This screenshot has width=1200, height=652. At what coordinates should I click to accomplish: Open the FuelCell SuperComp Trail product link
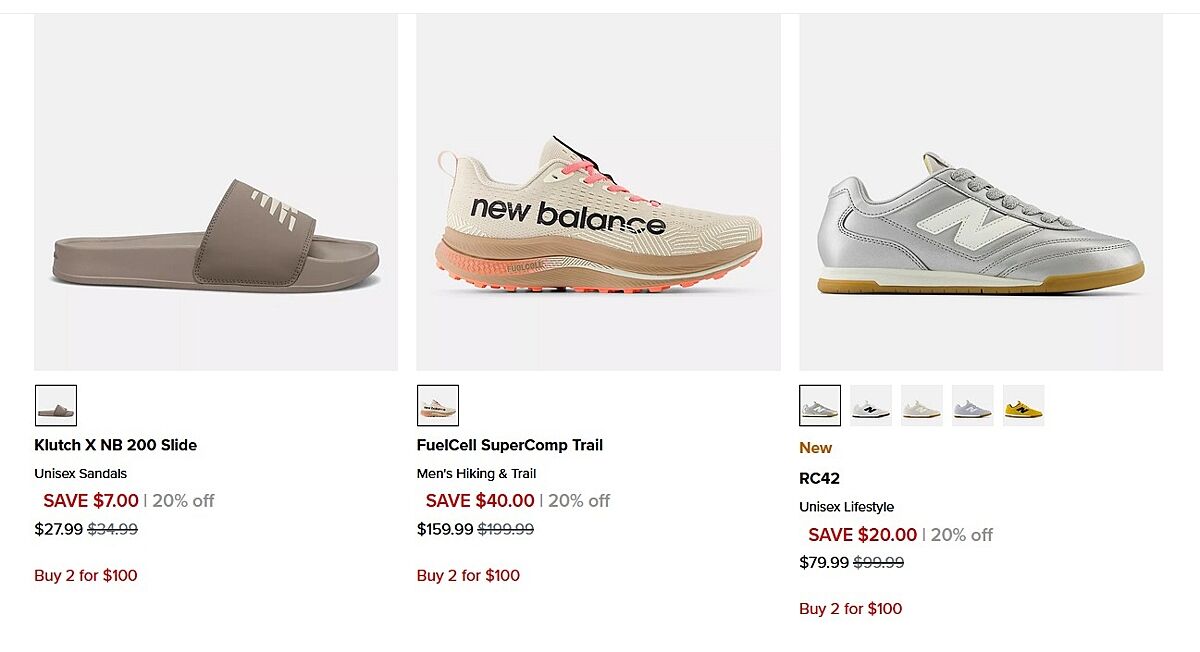(x=510, y=445)
